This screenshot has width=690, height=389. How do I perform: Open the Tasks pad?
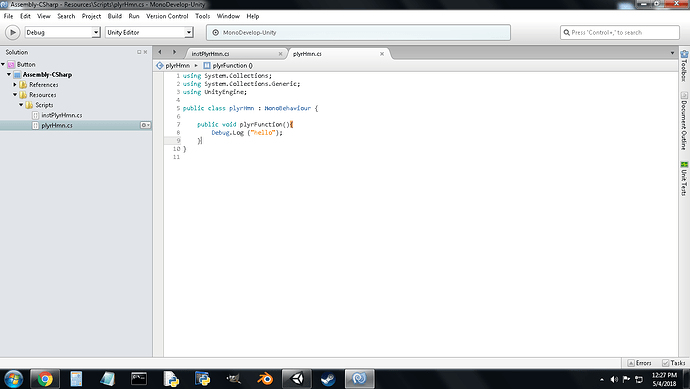[674, 363]
